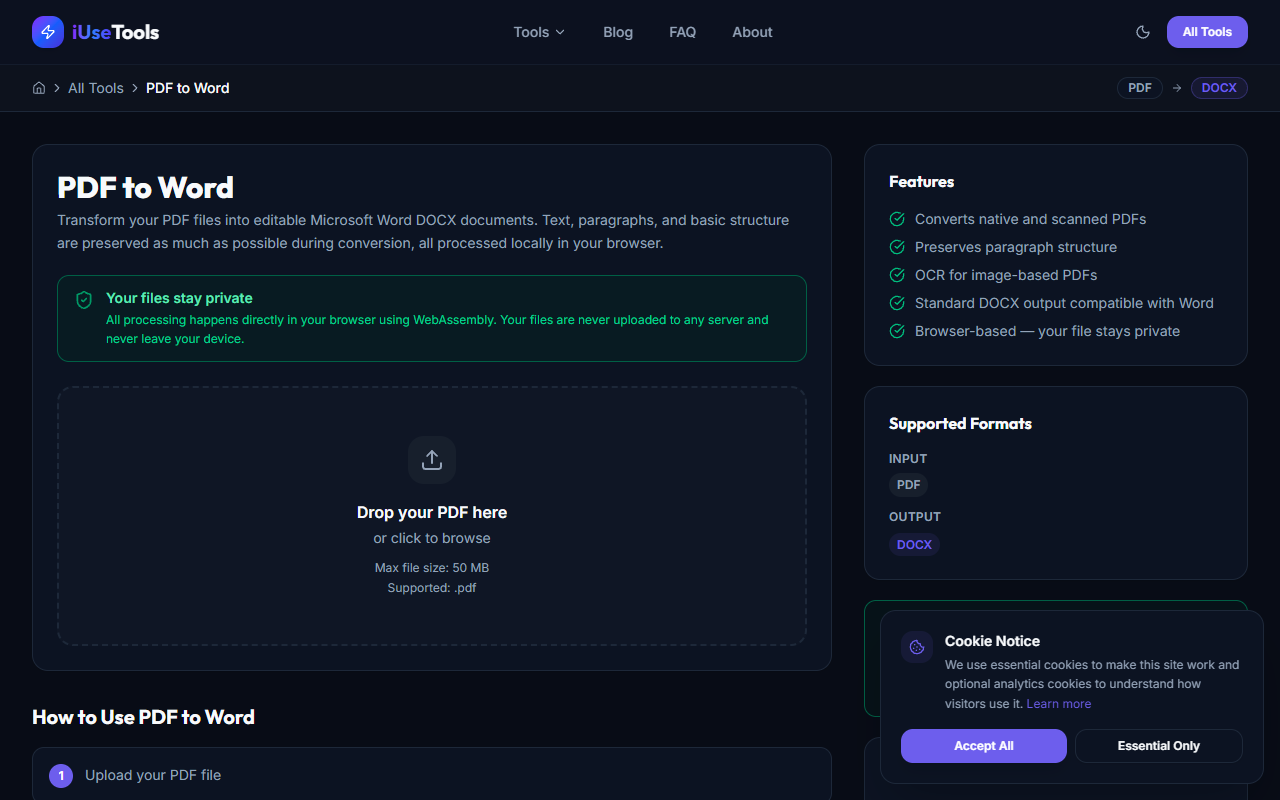
Task: Click the upload arrow icon in drop zone
Action: [431, 459]
